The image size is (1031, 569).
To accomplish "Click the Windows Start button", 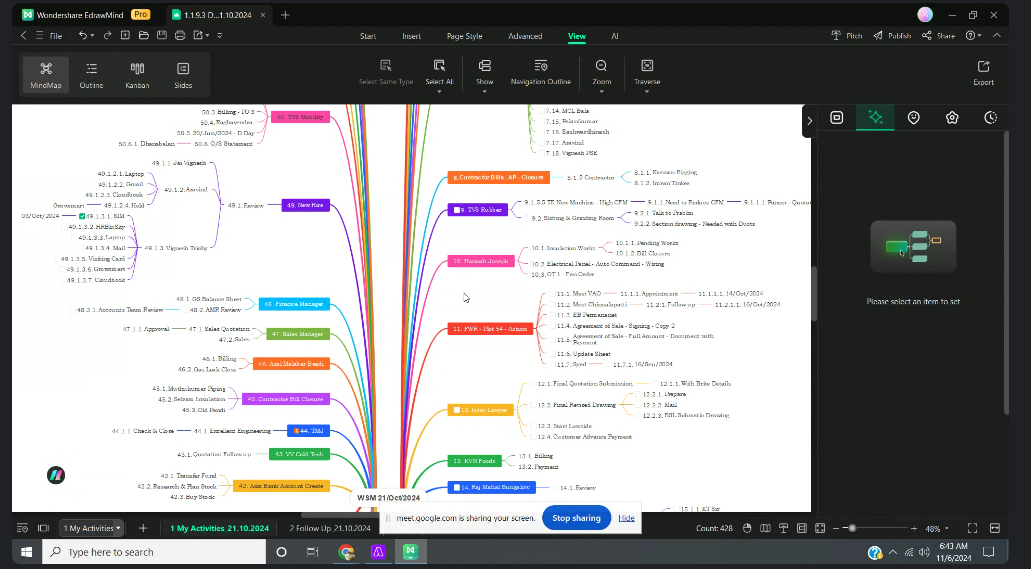I will [26, 552].
